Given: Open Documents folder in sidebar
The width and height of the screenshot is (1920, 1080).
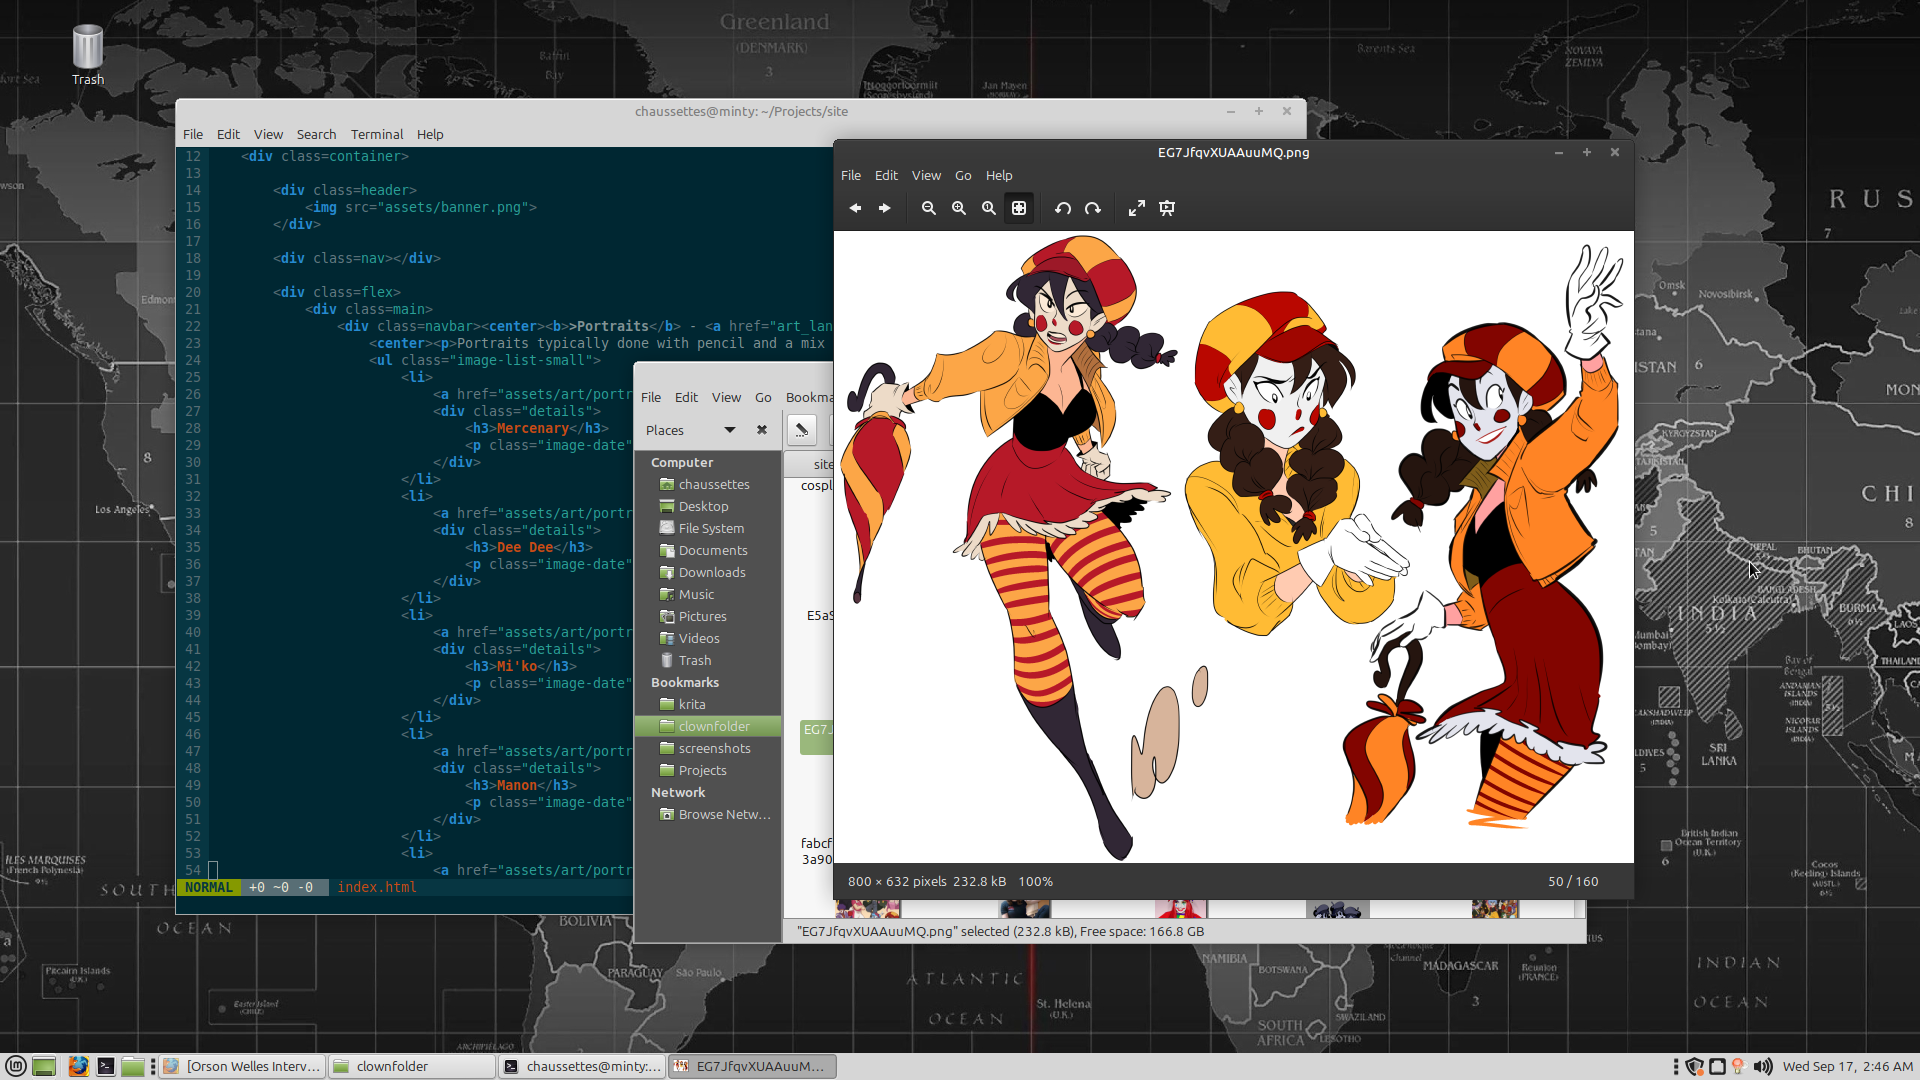Looking at the screenshot, I should click(708, 550).
